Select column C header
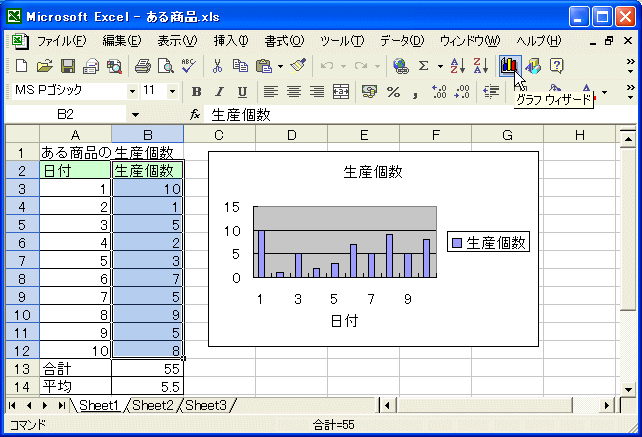 (219, 135)
